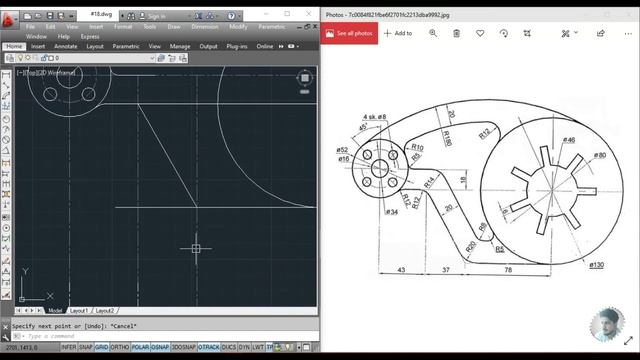Screen dimensions: 640x360
Task: Select the Diameter dimension tool
Action: 6,140
